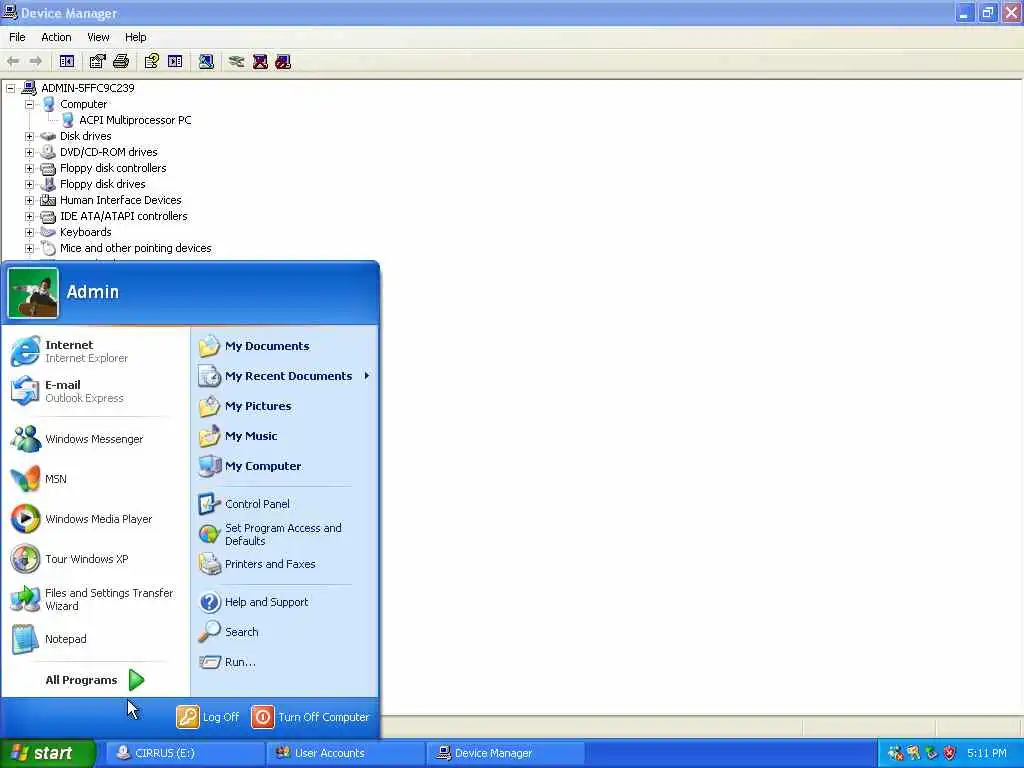Viewport: 1024px width, 768px height.
Task: Open MSN from the Start menu
Action: pos(95,479)
